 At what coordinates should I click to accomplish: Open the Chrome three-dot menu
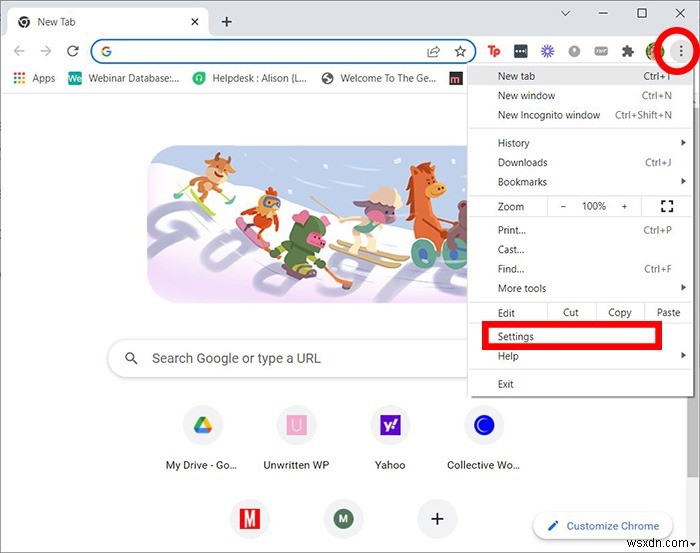pos(681,51)
